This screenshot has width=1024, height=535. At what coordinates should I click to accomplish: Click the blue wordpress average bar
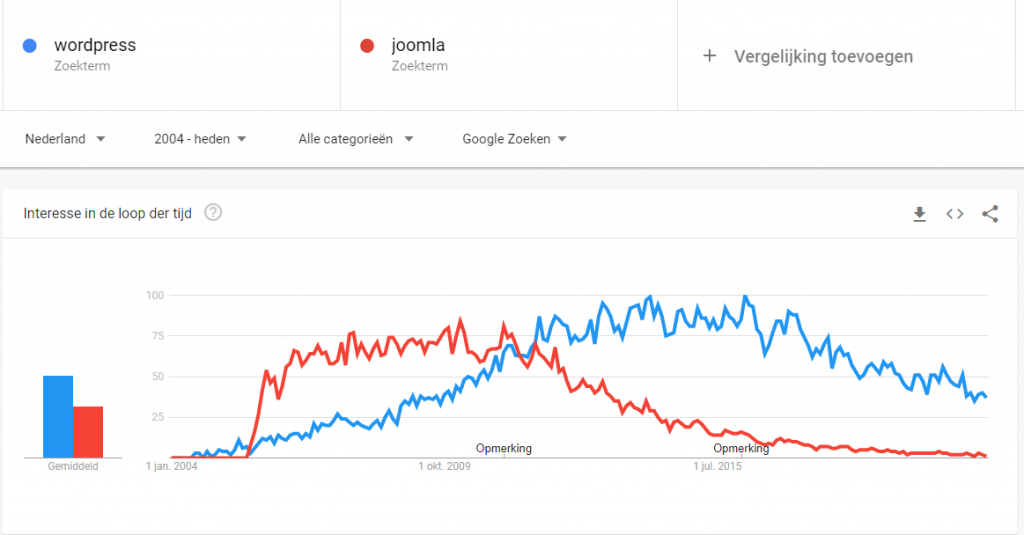tap(58, 417)
